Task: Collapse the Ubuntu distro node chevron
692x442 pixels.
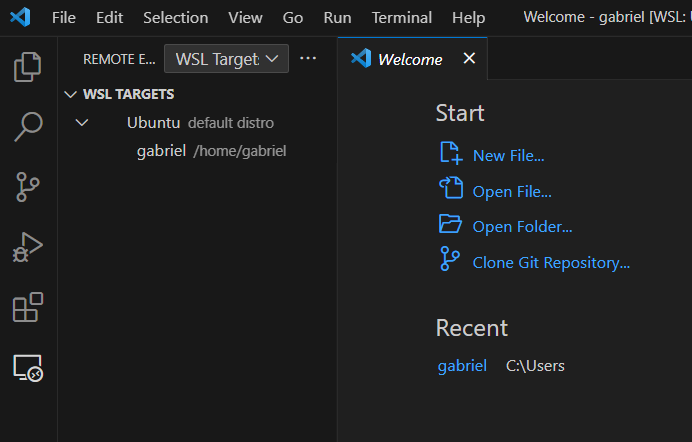Action: pos(82,123)
